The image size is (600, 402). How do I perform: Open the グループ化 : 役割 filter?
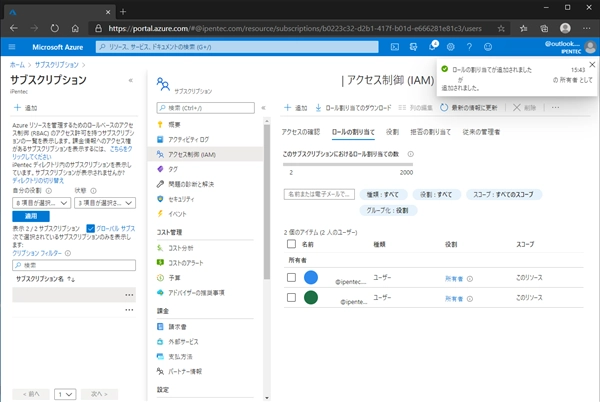(x=388, y=210)
